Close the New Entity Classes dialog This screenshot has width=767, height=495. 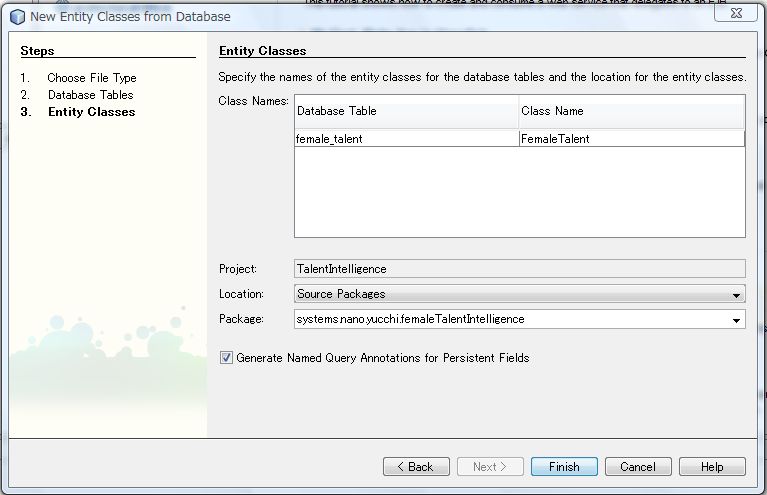[x=734, y=14]
